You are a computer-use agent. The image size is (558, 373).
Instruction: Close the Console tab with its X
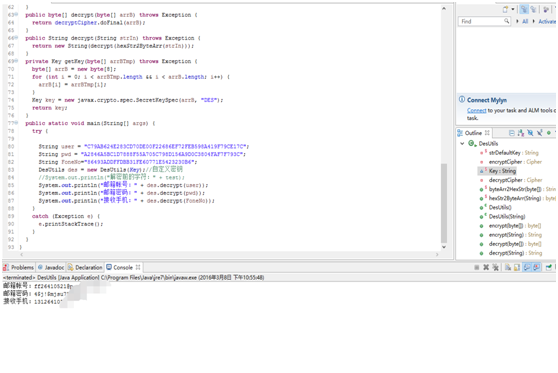click(138, 267)
